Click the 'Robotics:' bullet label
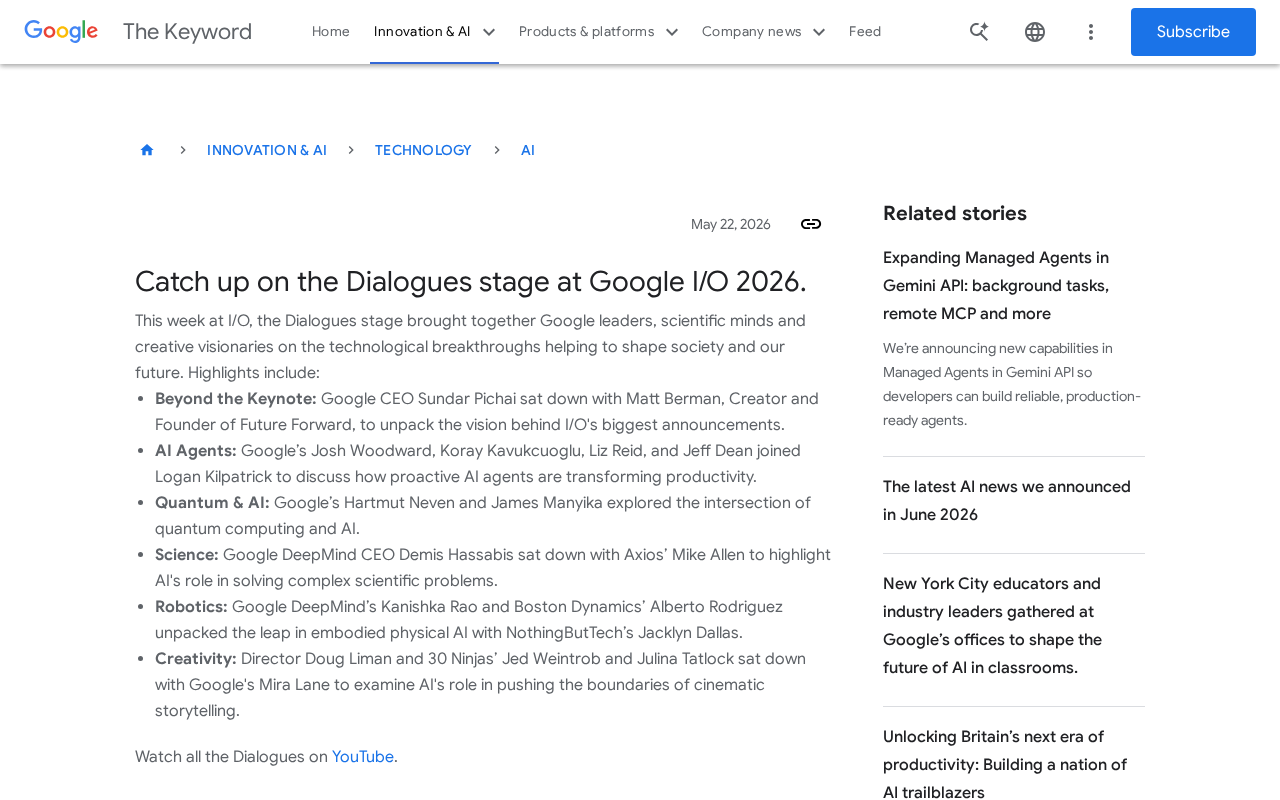The width and height of the screenshot is (1280, 800). [x=191, y=607]
